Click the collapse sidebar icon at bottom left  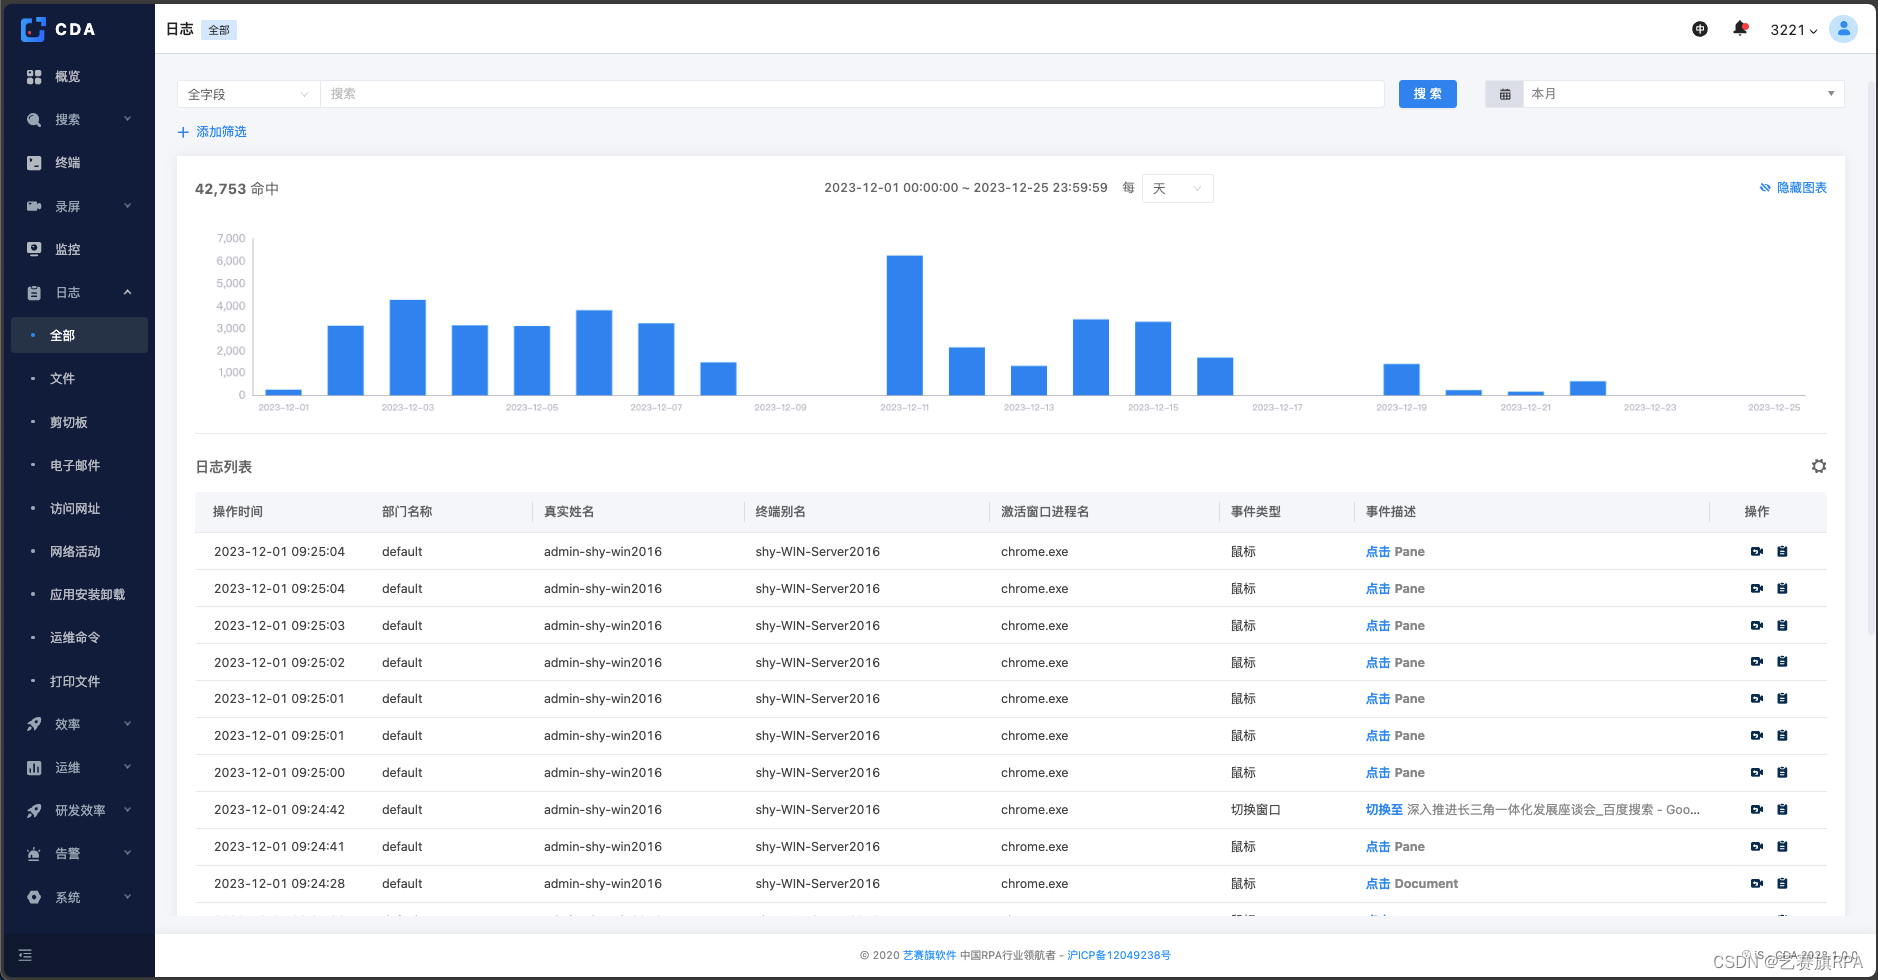click(x=25, y=955)
